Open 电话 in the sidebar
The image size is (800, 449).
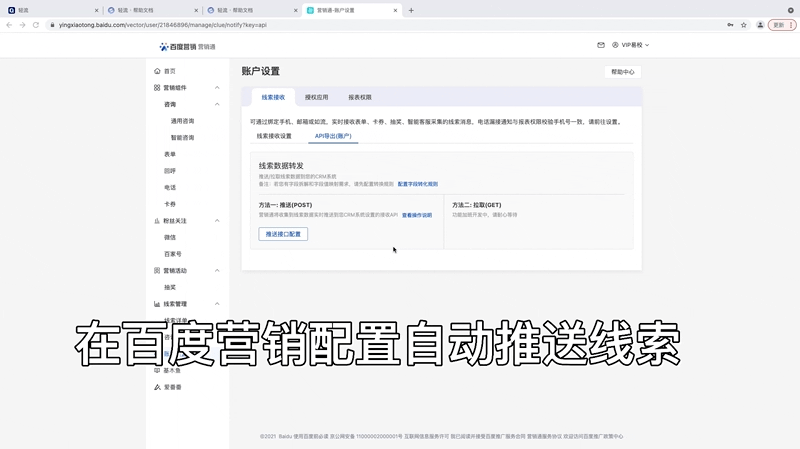tap(170, 188)
